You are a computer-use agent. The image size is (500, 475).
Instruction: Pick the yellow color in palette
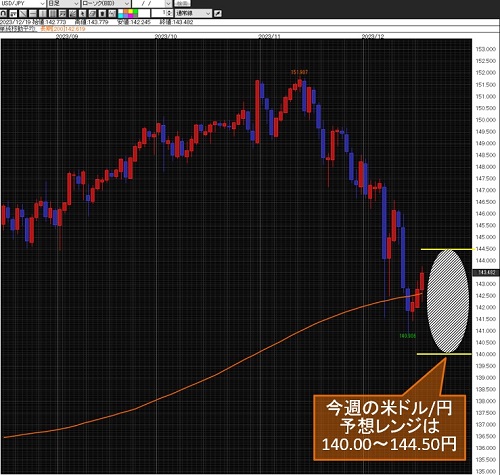130,11
